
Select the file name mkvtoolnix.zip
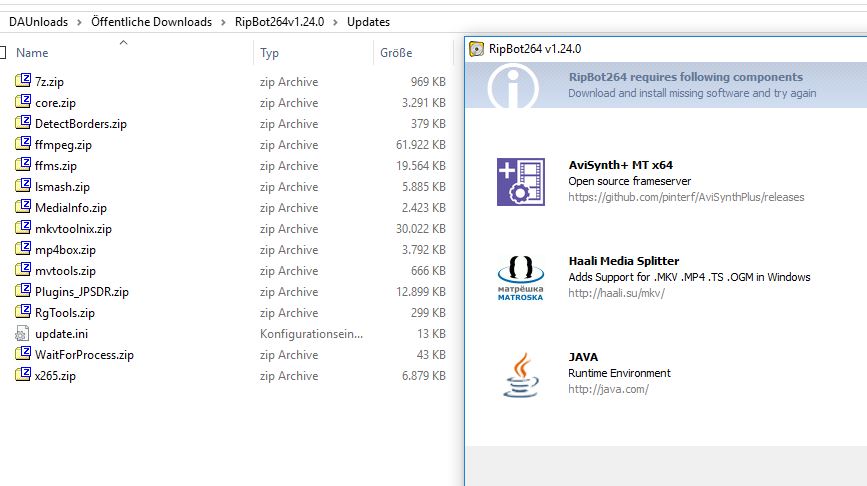click(73, 229)
